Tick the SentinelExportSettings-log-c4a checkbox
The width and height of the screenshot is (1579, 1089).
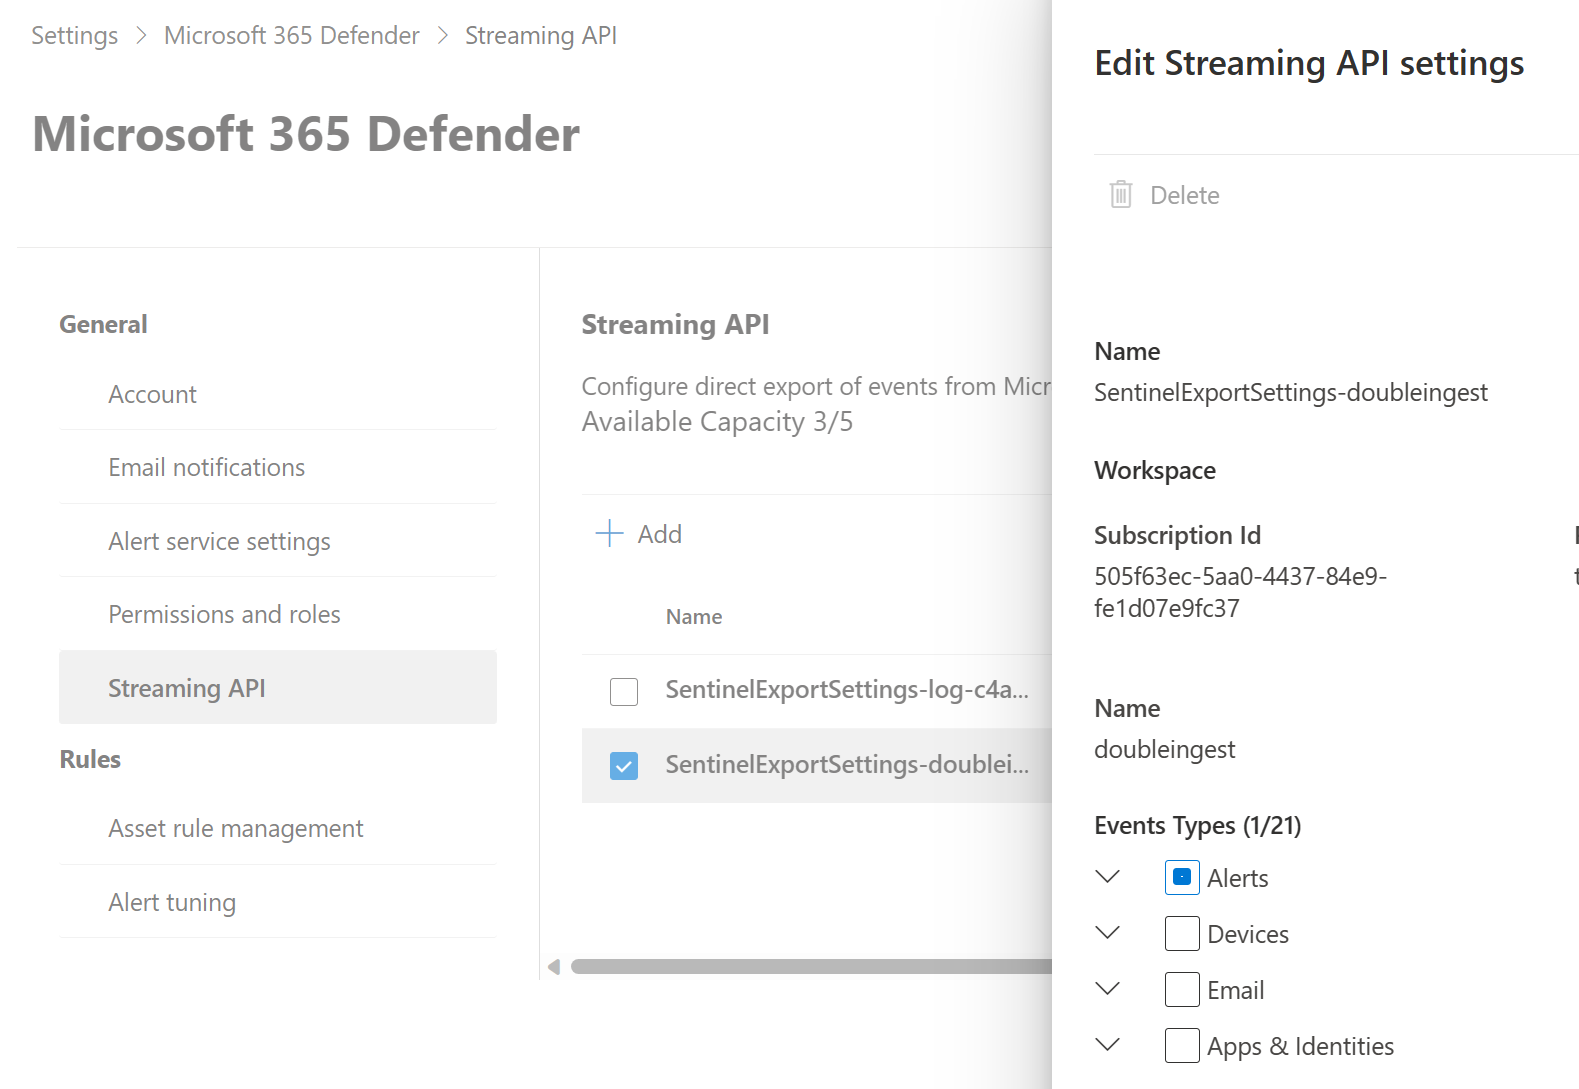(x=624, y=691)
